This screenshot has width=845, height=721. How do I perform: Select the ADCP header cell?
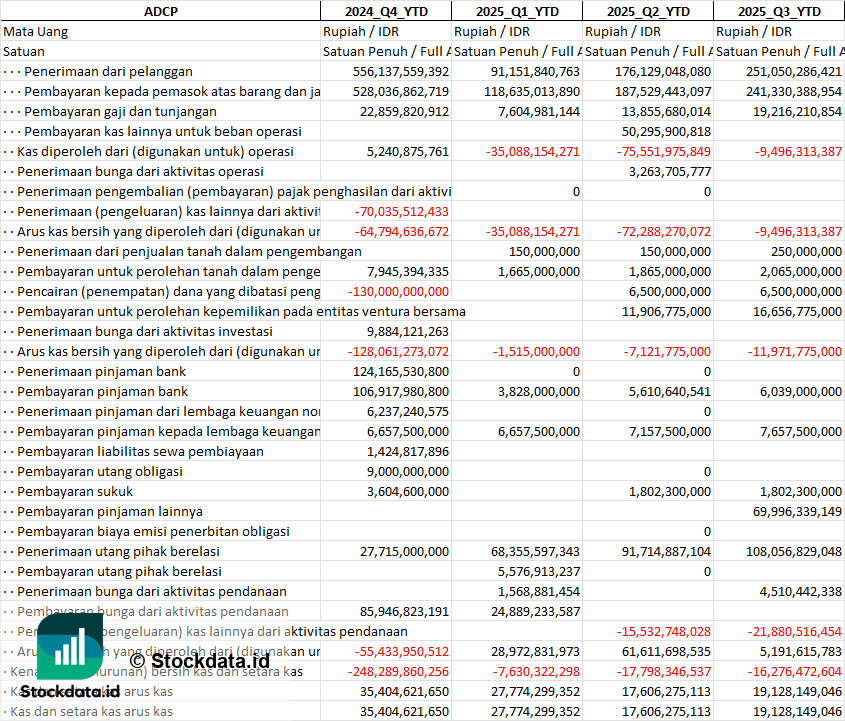point(160,11)
